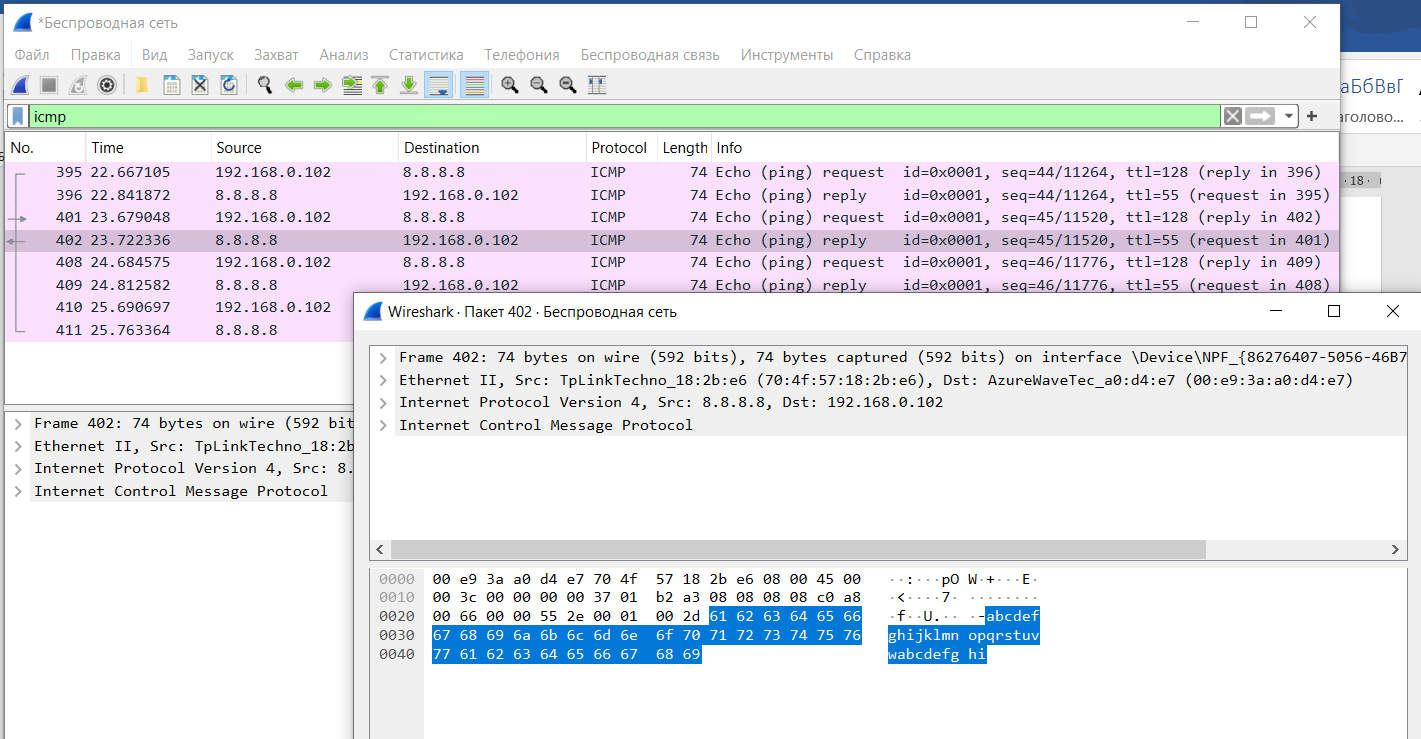Click into the icmp display filter field
This screenshot has height=739, width=1421.
tap(624, 116)
